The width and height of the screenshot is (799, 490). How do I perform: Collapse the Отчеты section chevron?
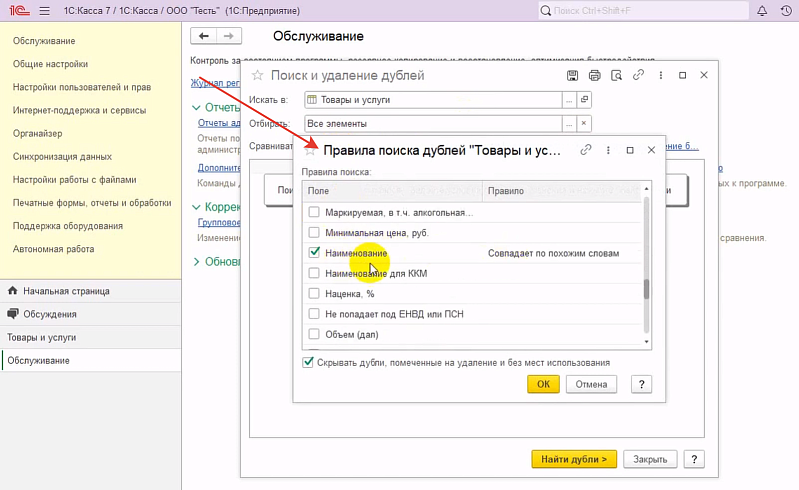click(x=196, y=107)
